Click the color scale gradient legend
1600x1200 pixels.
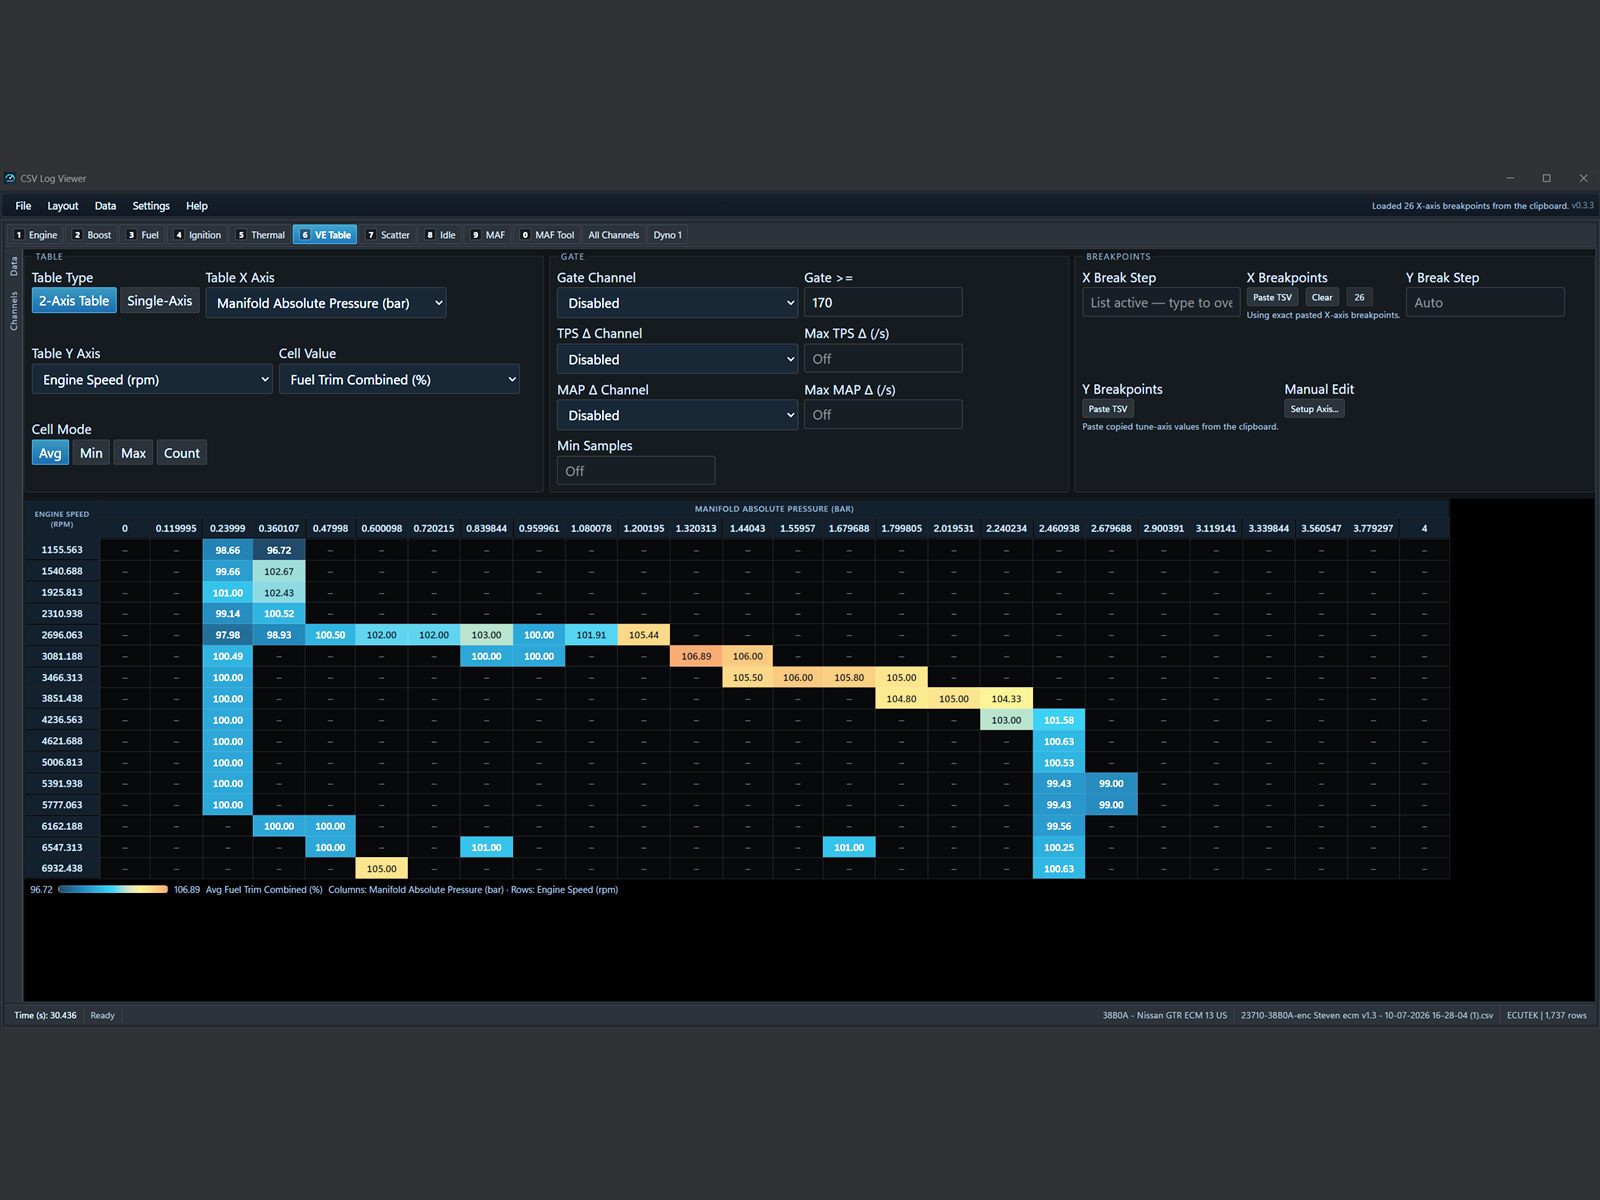[x=113, y=889]
